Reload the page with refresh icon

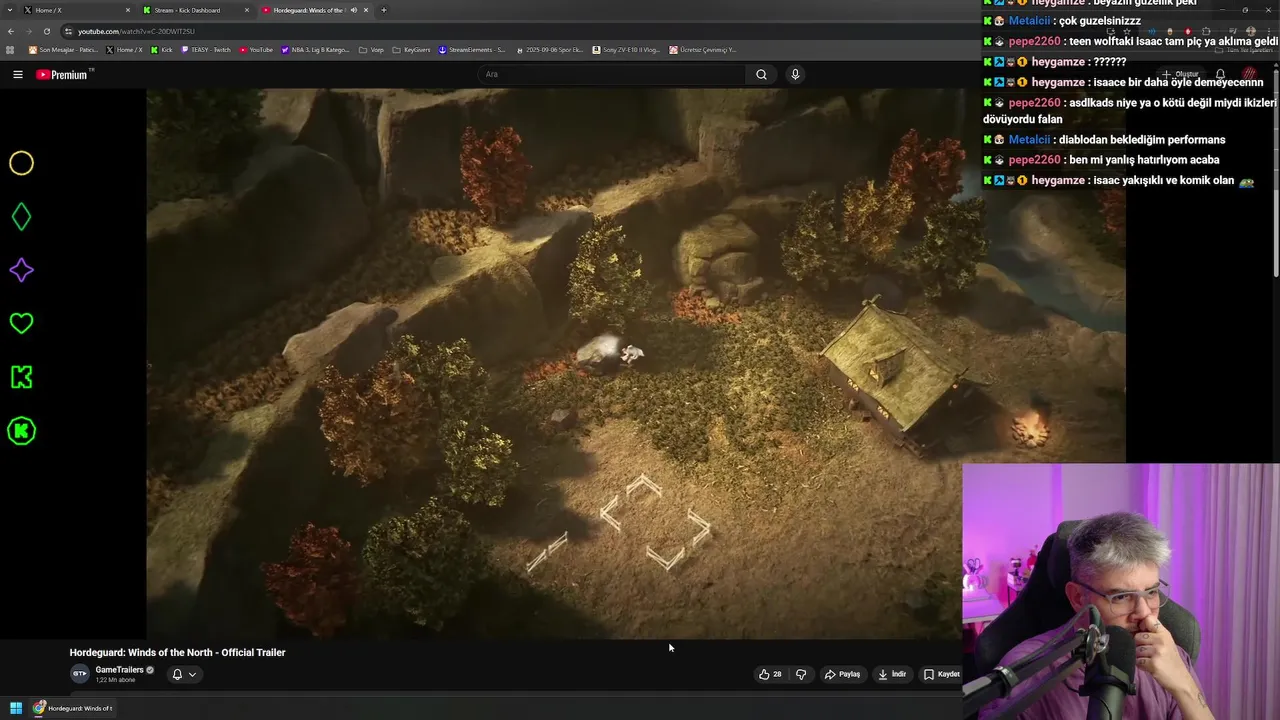click(46, 31)
